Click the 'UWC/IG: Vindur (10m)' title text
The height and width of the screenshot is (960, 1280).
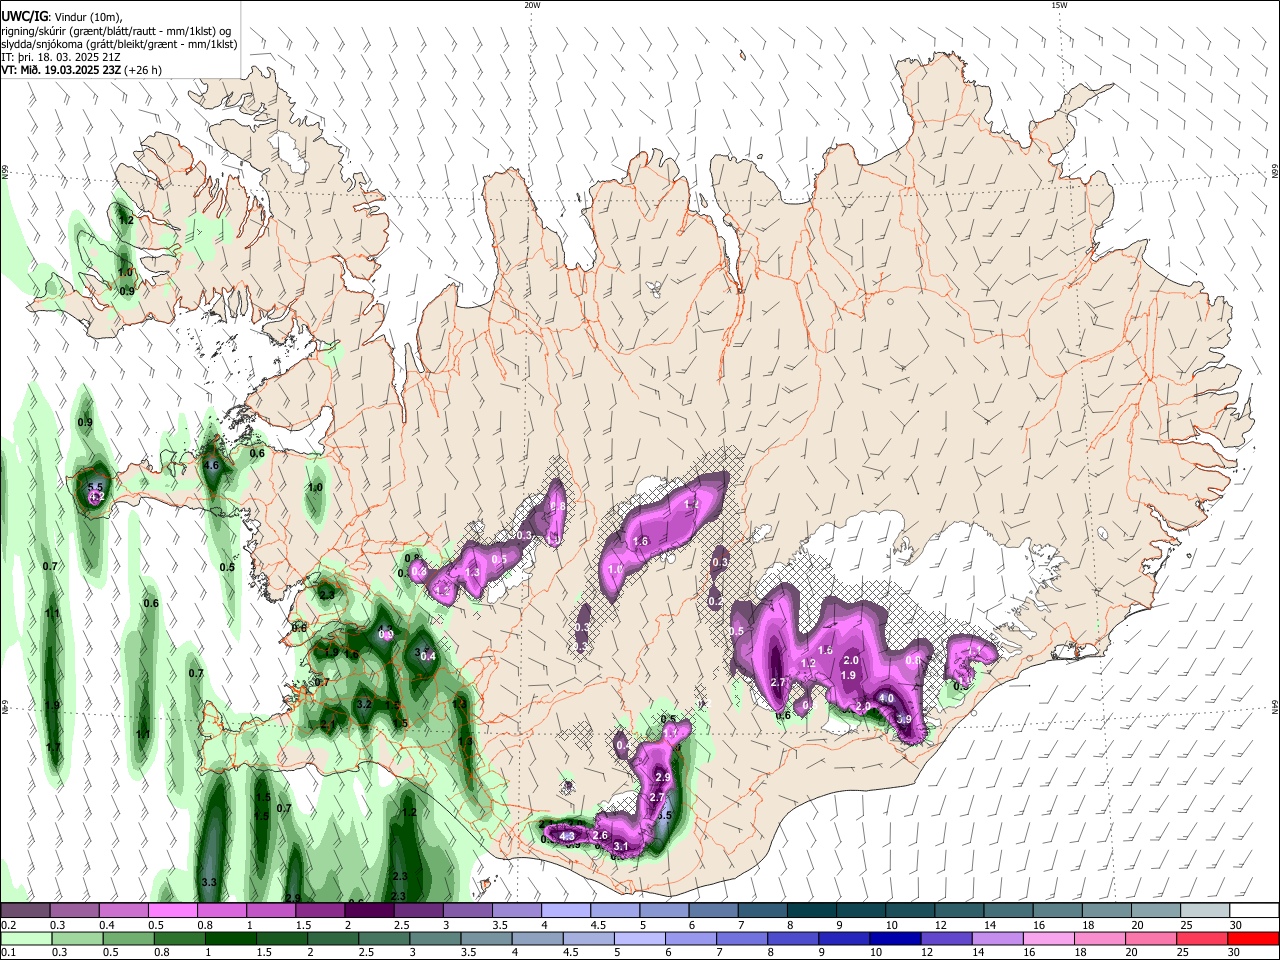(60, 16)
